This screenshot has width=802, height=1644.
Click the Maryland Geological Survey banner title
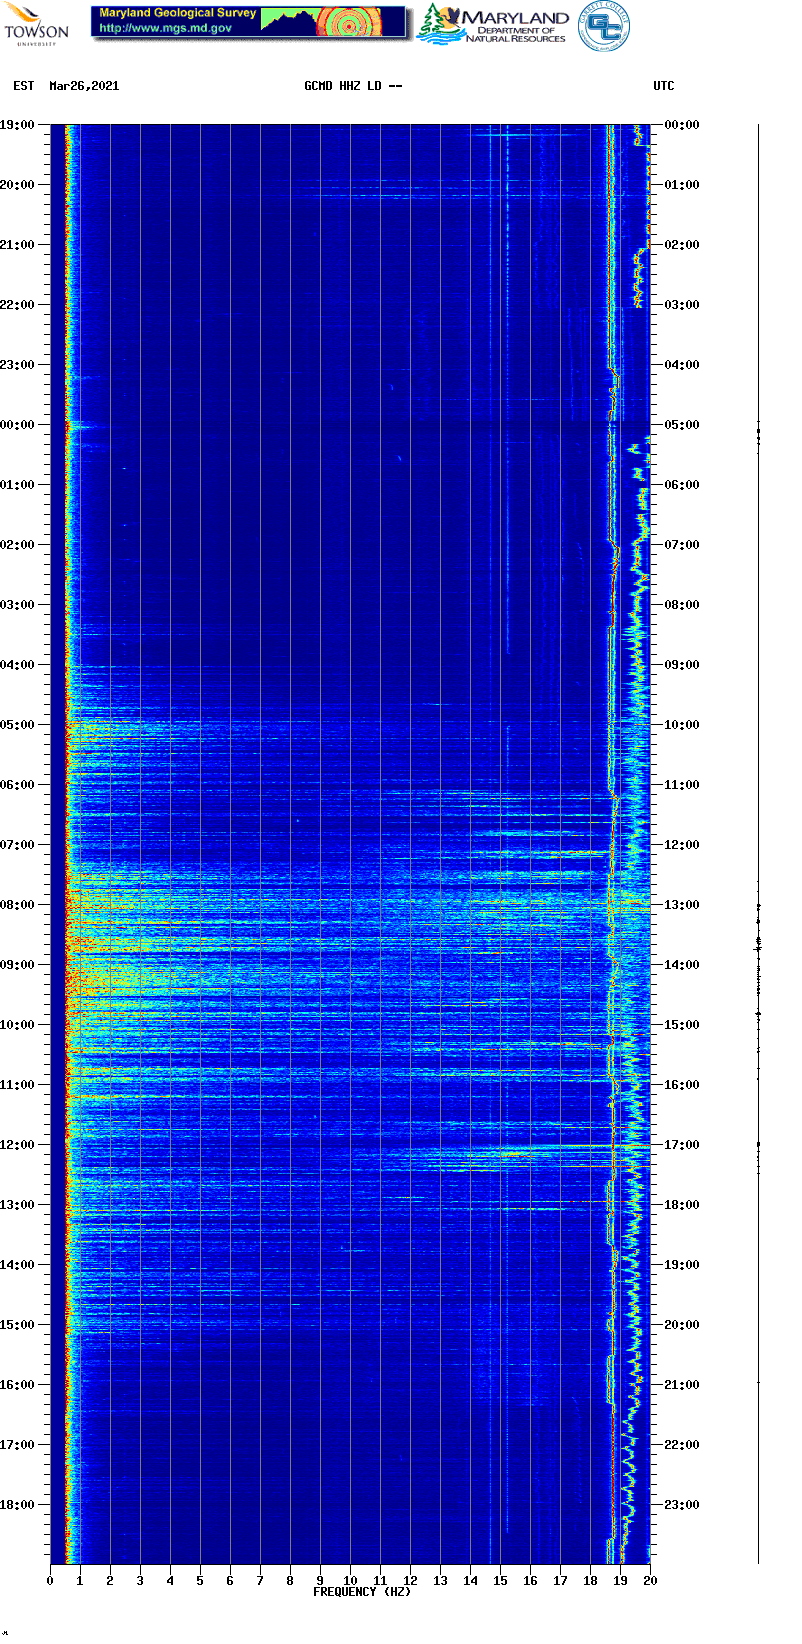pos(177,14)
